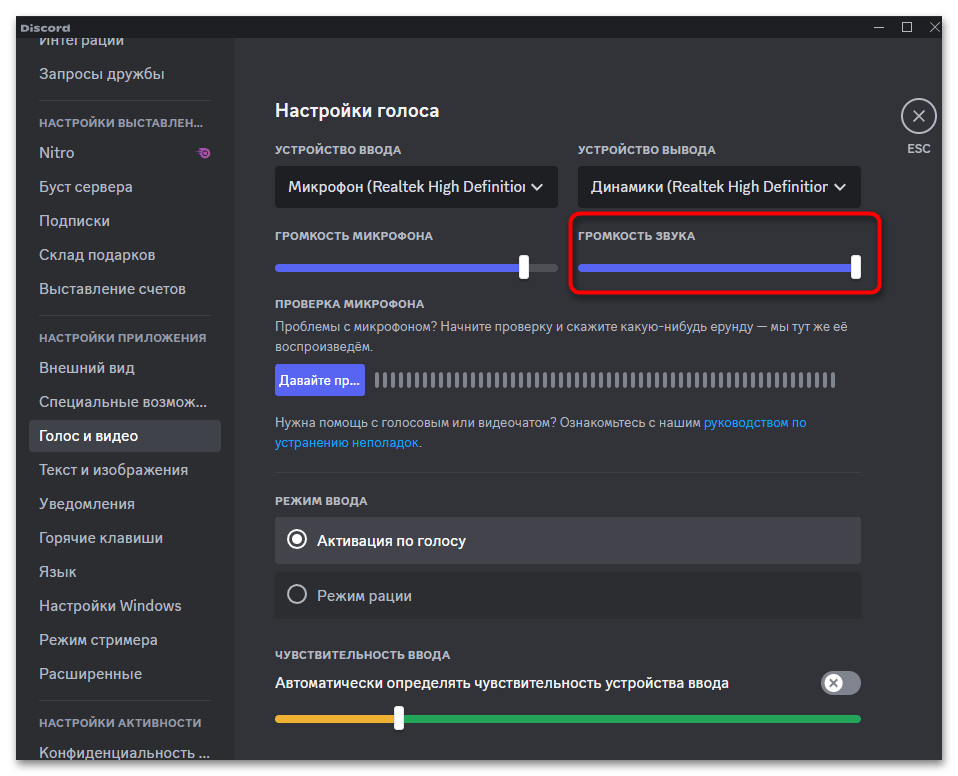
Task: Open Специальные возможности settings
Action: (x=125, y=402)
